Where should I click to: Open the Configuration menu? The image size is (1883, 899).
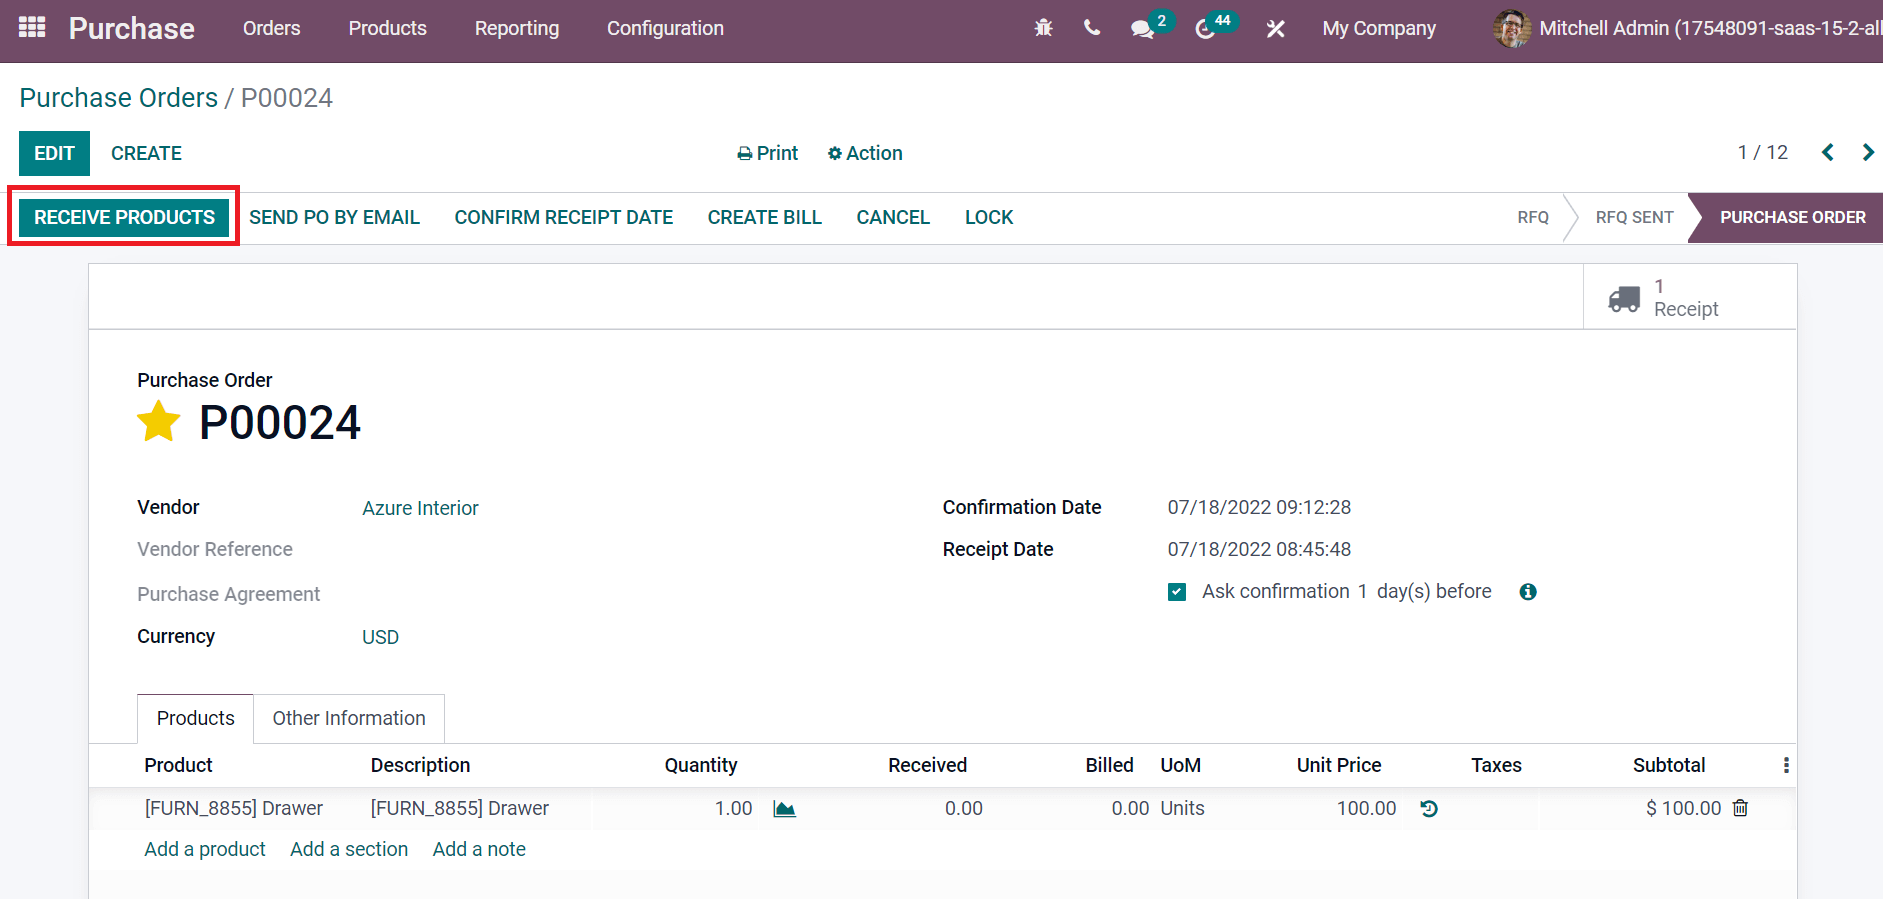665,28
